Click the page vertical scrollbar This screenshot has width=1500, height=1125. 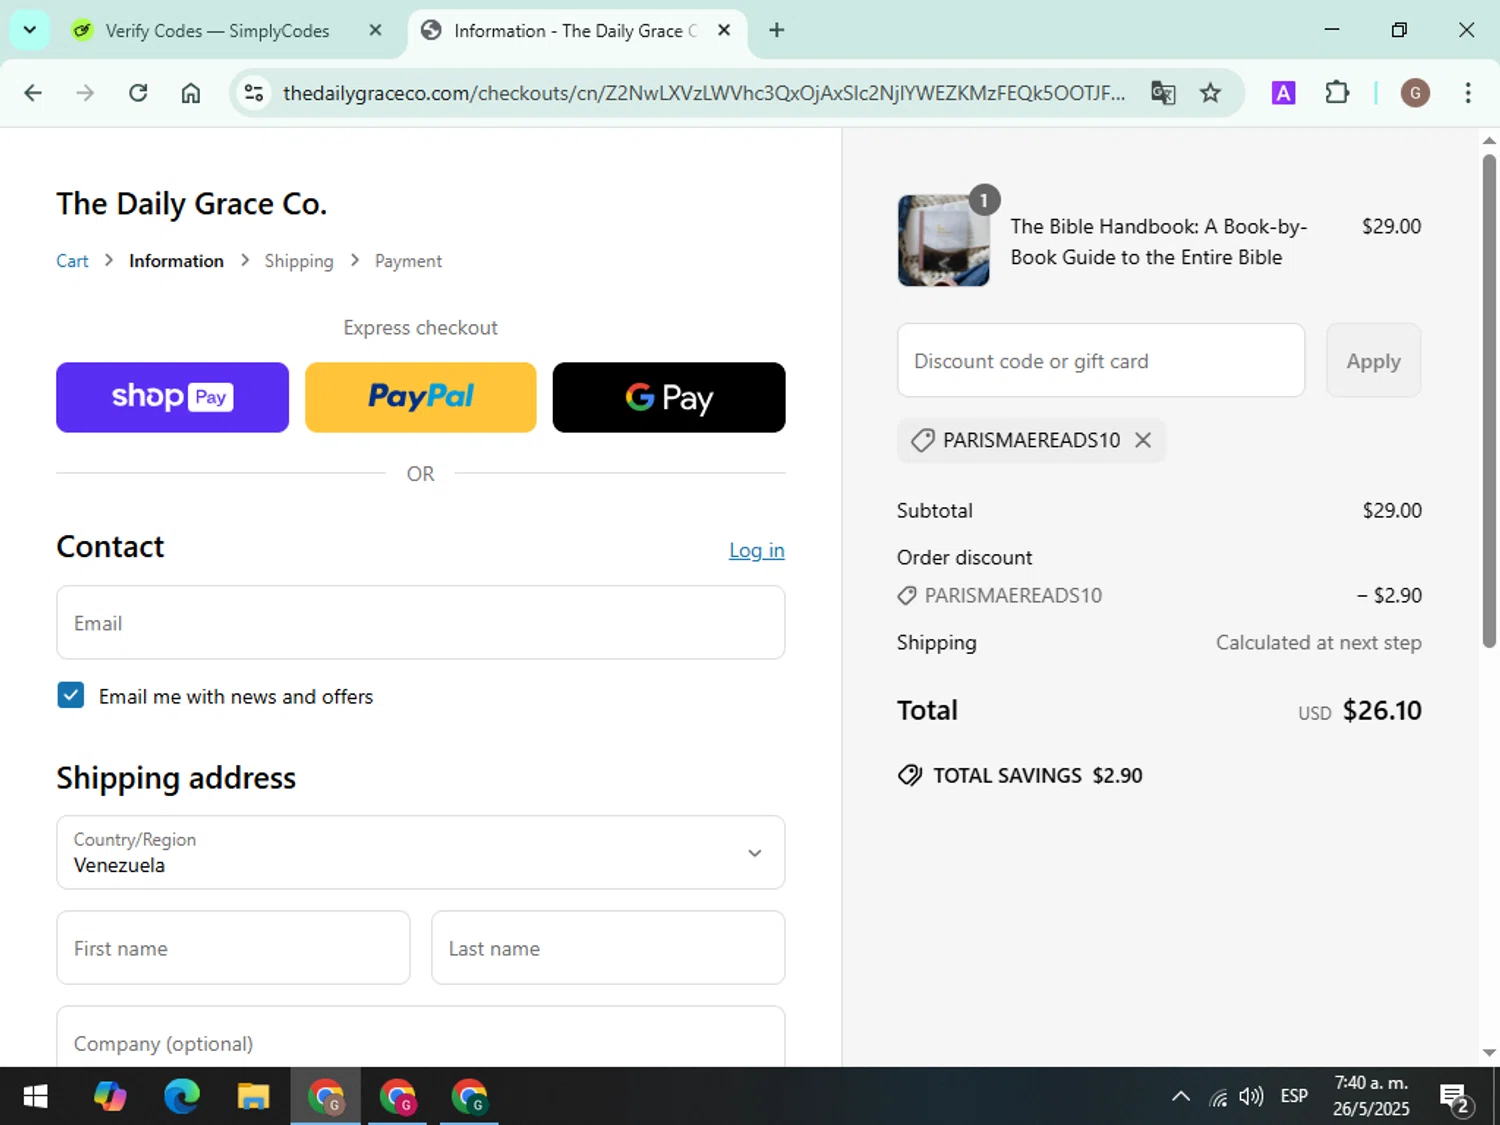(x=1489, y=400)
